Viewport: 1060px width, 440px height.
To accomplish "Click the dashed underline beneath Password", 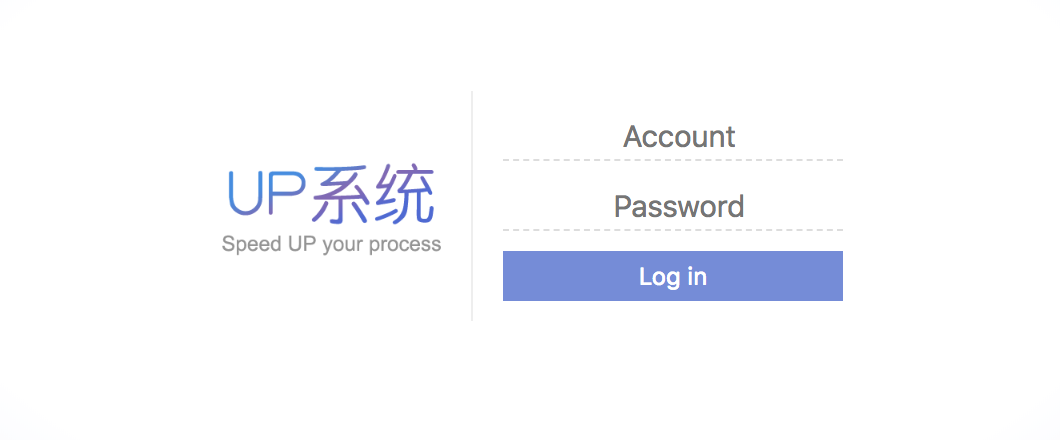I will (673, 230).
